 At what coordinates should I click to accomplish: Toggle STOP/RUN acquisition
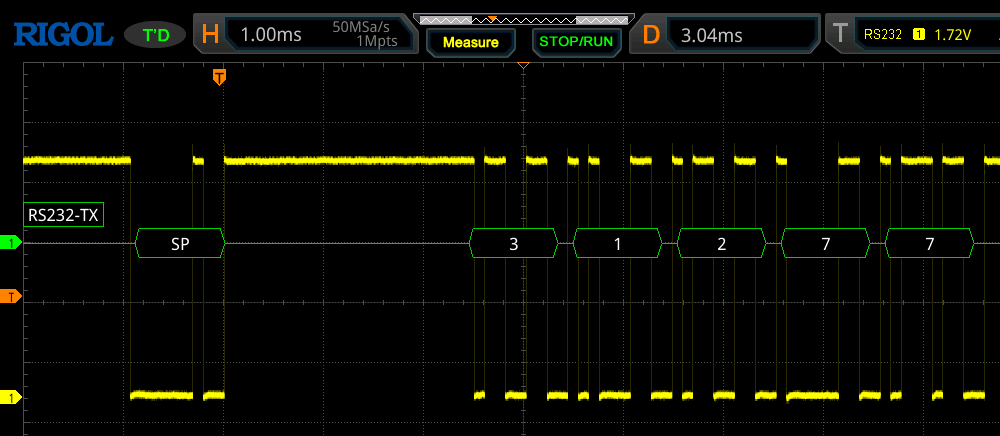(577, 42)
